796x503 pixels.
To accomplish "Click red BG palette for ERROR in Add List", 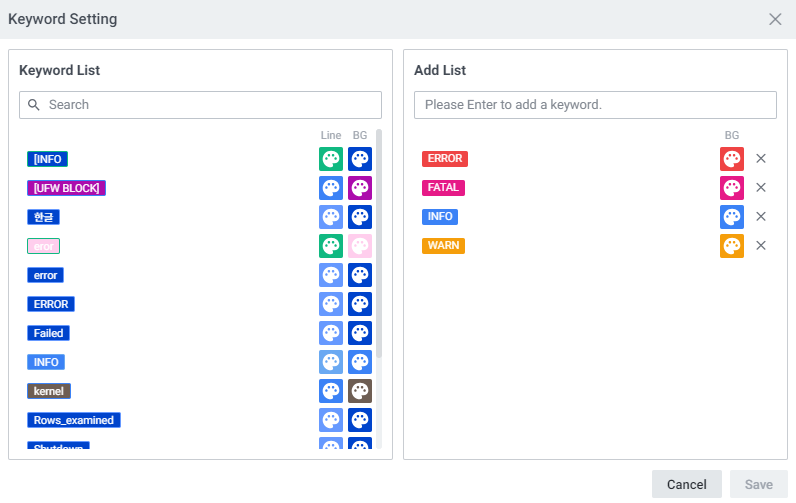I will [x=732, y=159].
